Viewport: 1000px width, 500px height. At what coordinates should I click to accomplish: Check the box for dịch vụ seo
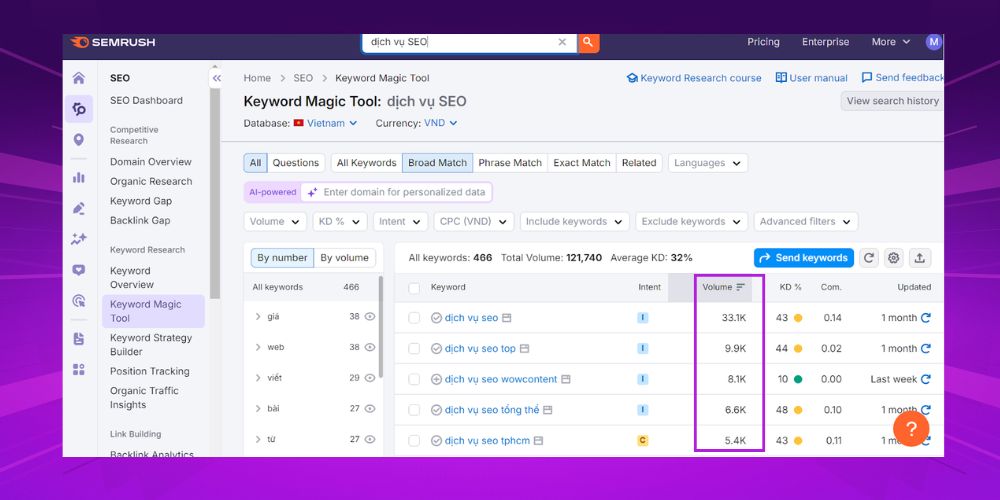(x=414, y=318)
